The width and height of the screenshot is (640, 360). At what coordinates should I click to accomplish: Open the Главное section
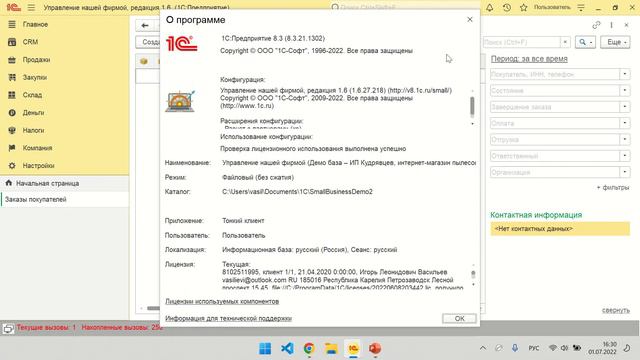pyautogui.click(x=35, y=24)
